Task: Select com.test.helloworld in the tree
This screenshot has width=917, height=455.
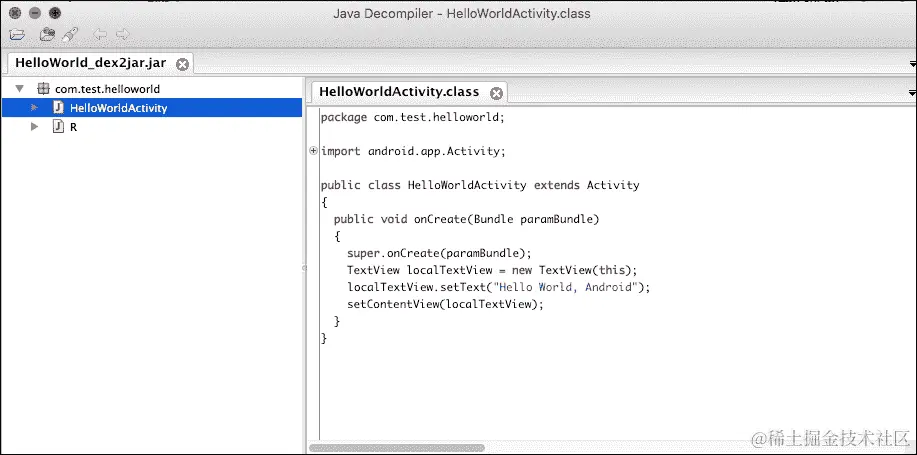Action: [108, 89]
